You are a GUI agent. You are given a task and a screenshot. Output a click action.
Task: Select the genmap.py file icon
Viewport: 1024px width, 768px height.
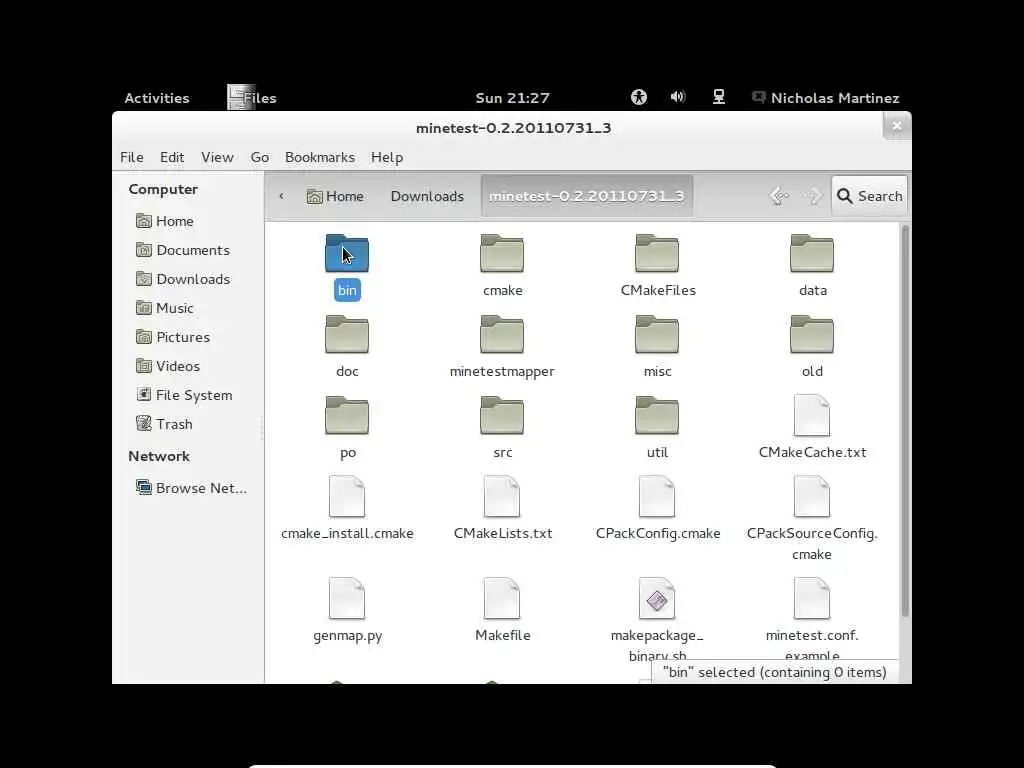coord(347,598)
